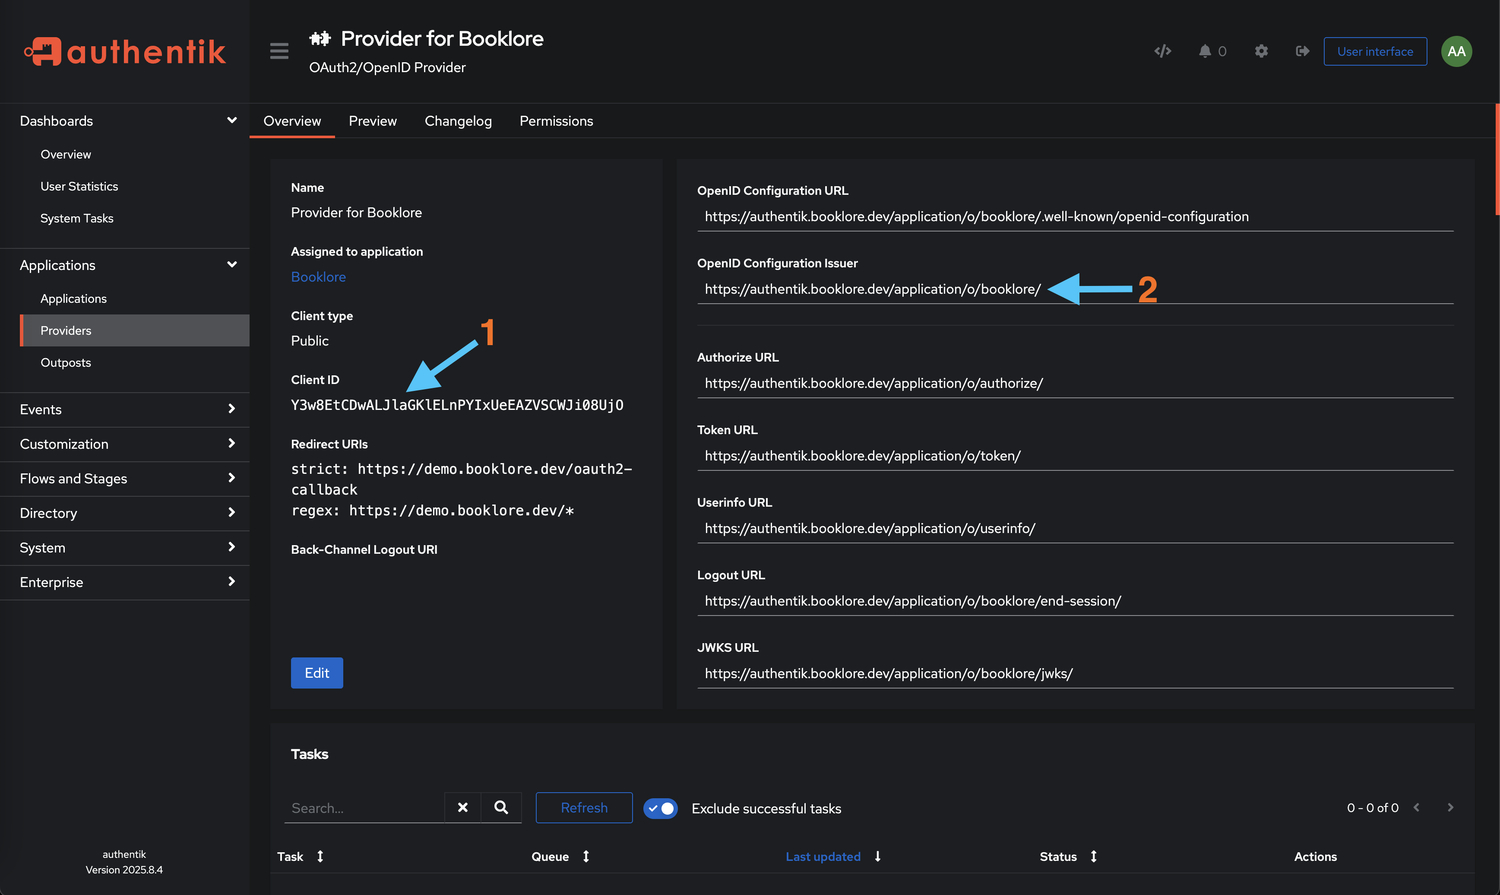
Task: Click the task Search input field
Action: click(x=364, y=808)
